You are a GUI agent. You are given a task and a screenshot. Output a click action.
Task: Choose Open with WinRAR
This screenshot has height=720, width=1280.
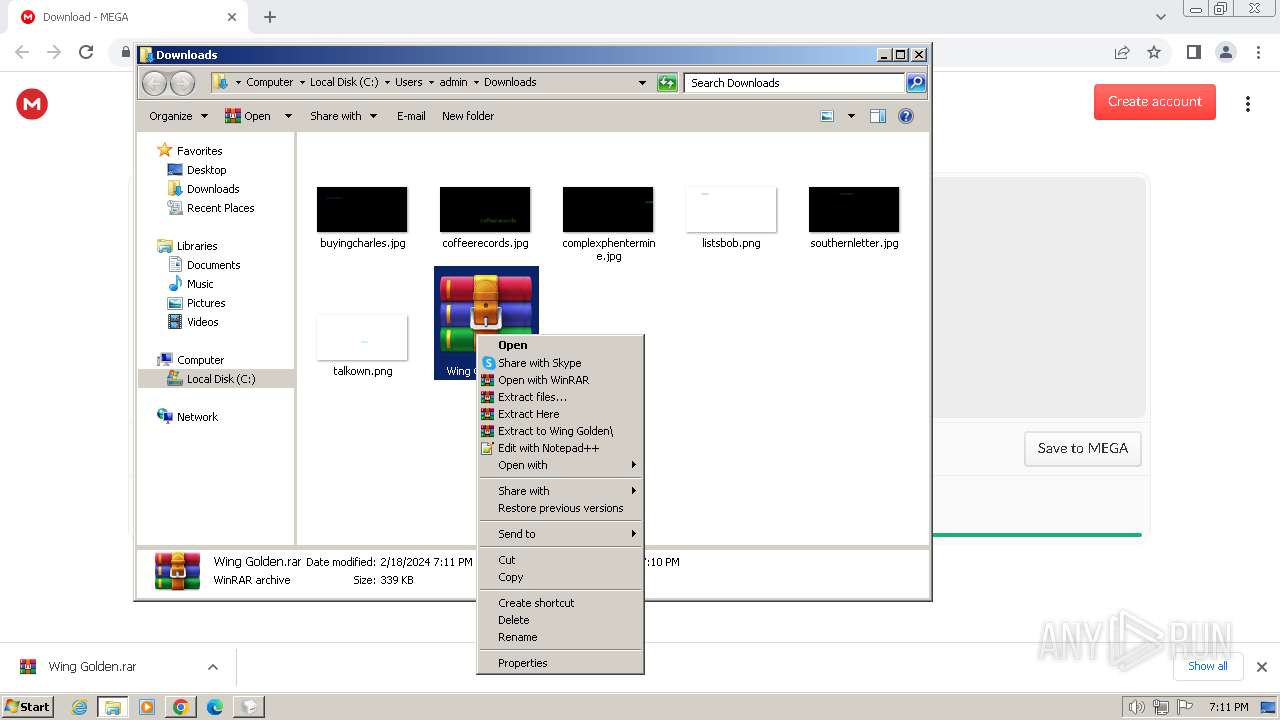click(x=560, y=380)
